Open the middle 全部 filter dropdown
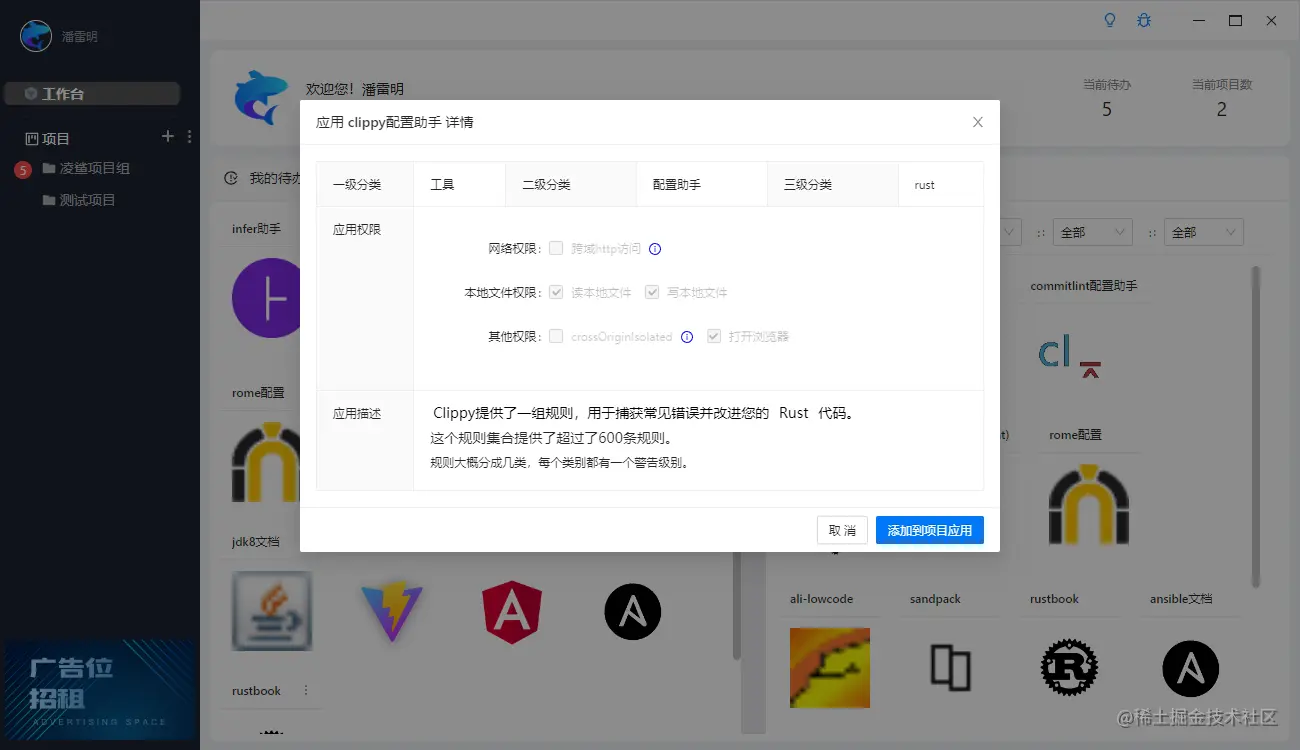The width and height of the screenshot is (1300, 750). (x=1095, y=232)
